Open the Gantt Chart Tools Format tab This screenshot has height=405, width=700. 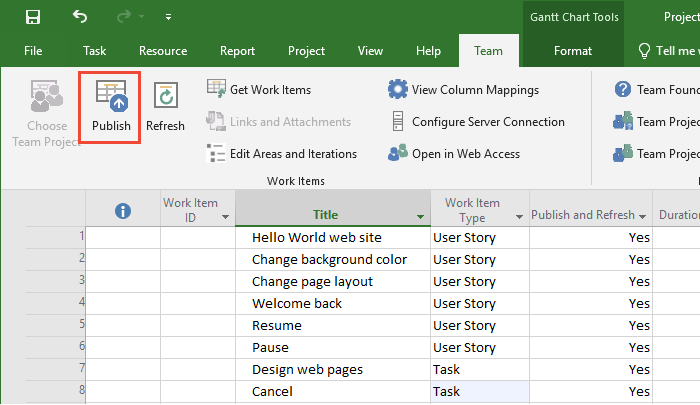(573, 51)
